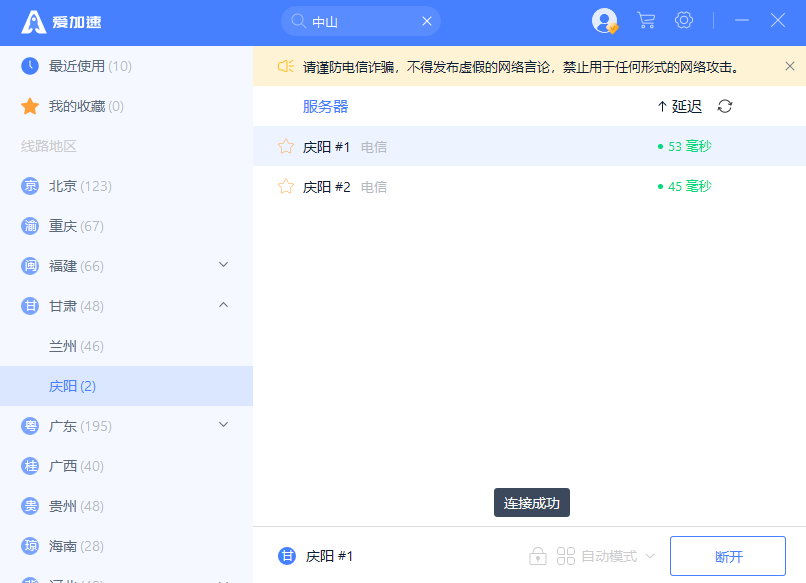
Task: Collapse the 甘肃 region group
Action: point(224,305)
